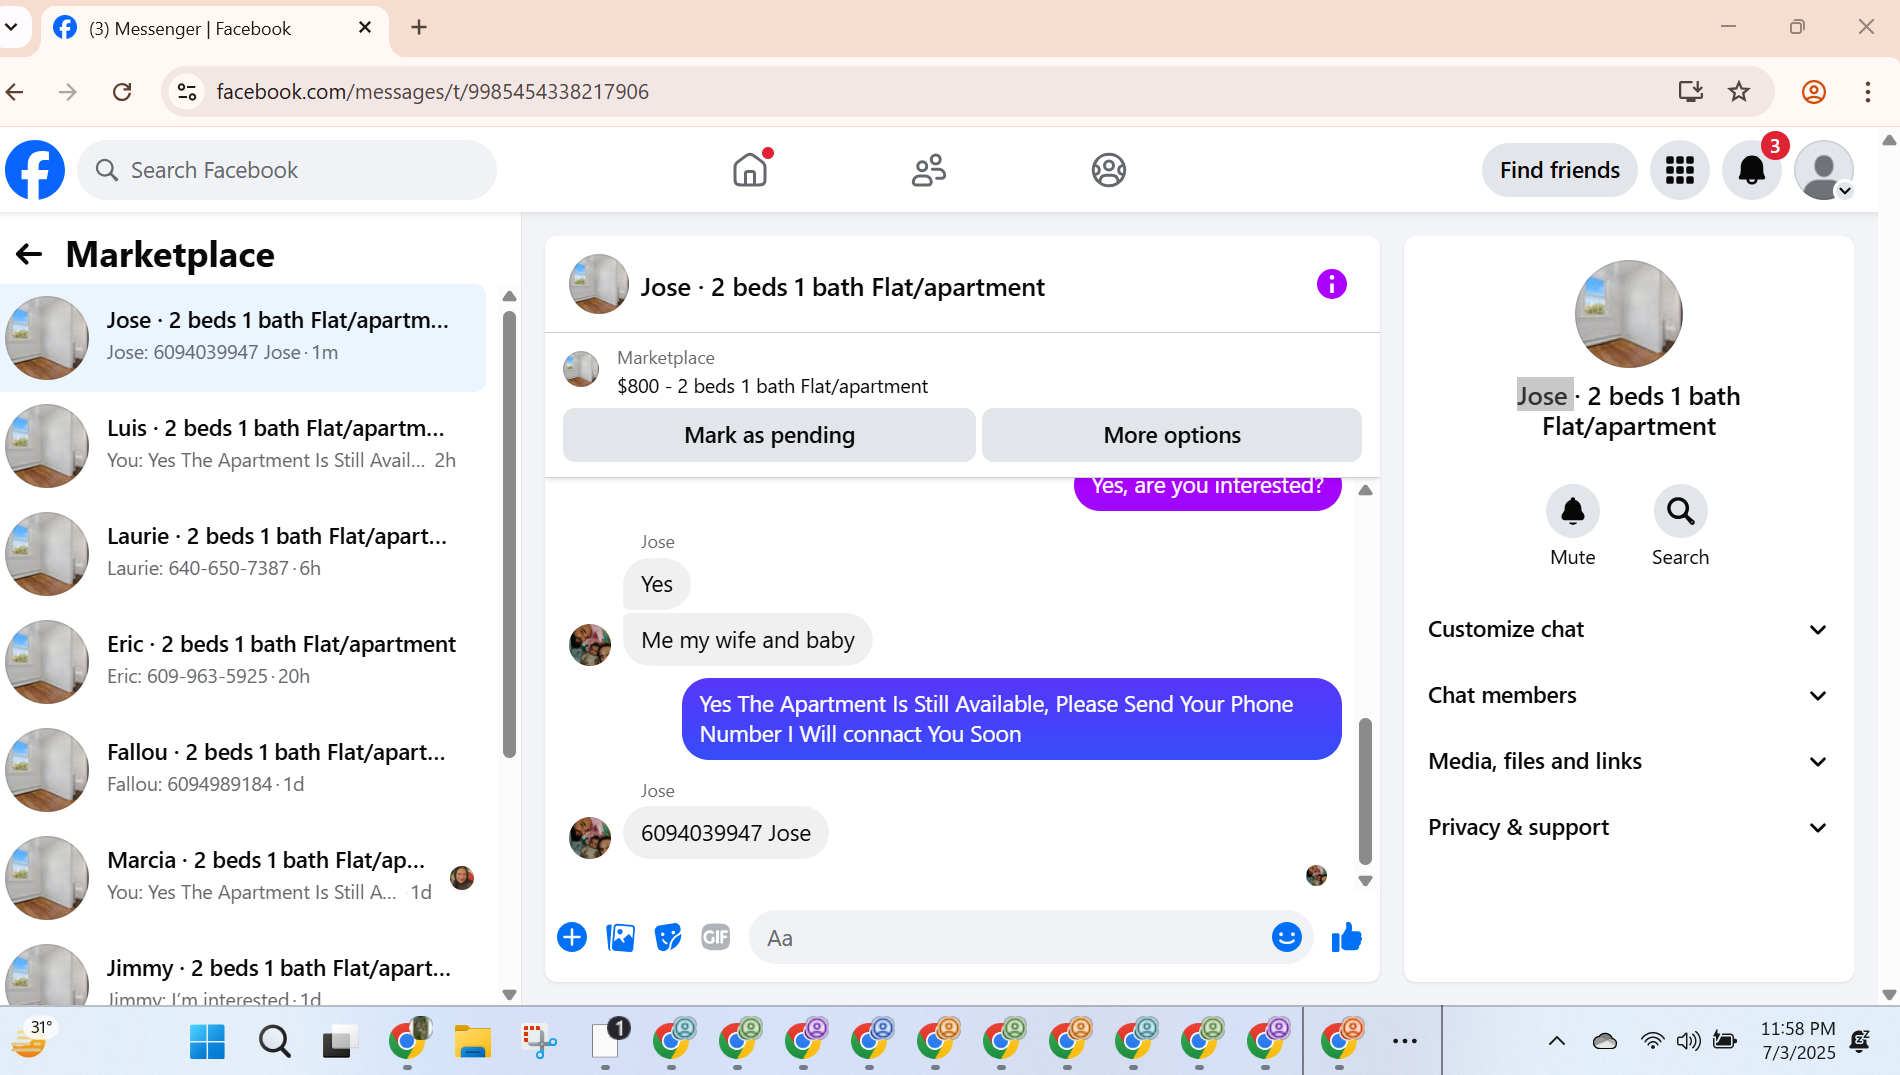Open the account profile avatar menu

1824,170
